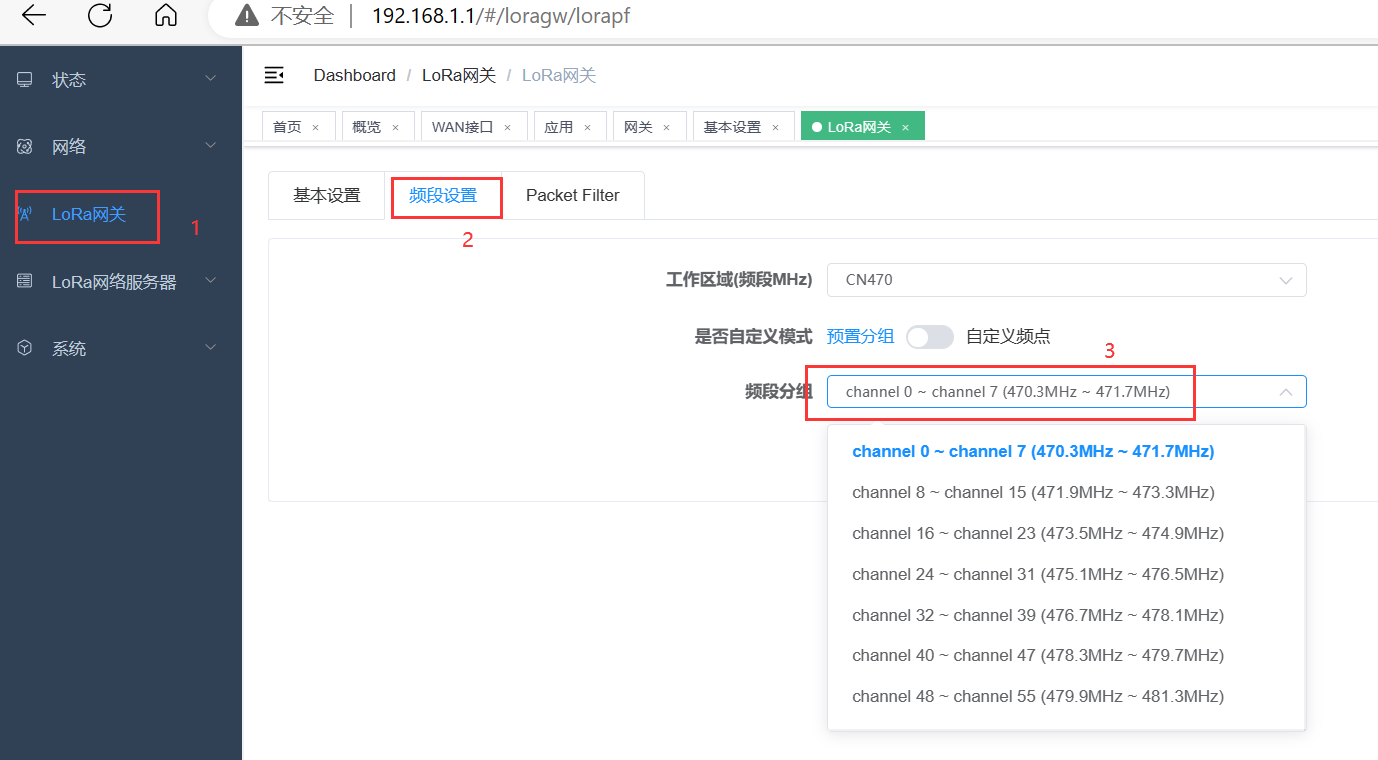Screen dimensions: 1378x760
Task: Open the browser home page icon
Action: (166, 15)
